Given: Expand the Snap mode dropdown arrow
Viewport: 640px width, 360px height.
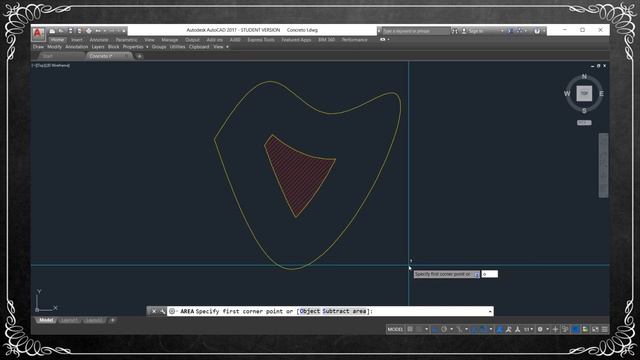Looking at the screenshot, I should click(427, 329).
